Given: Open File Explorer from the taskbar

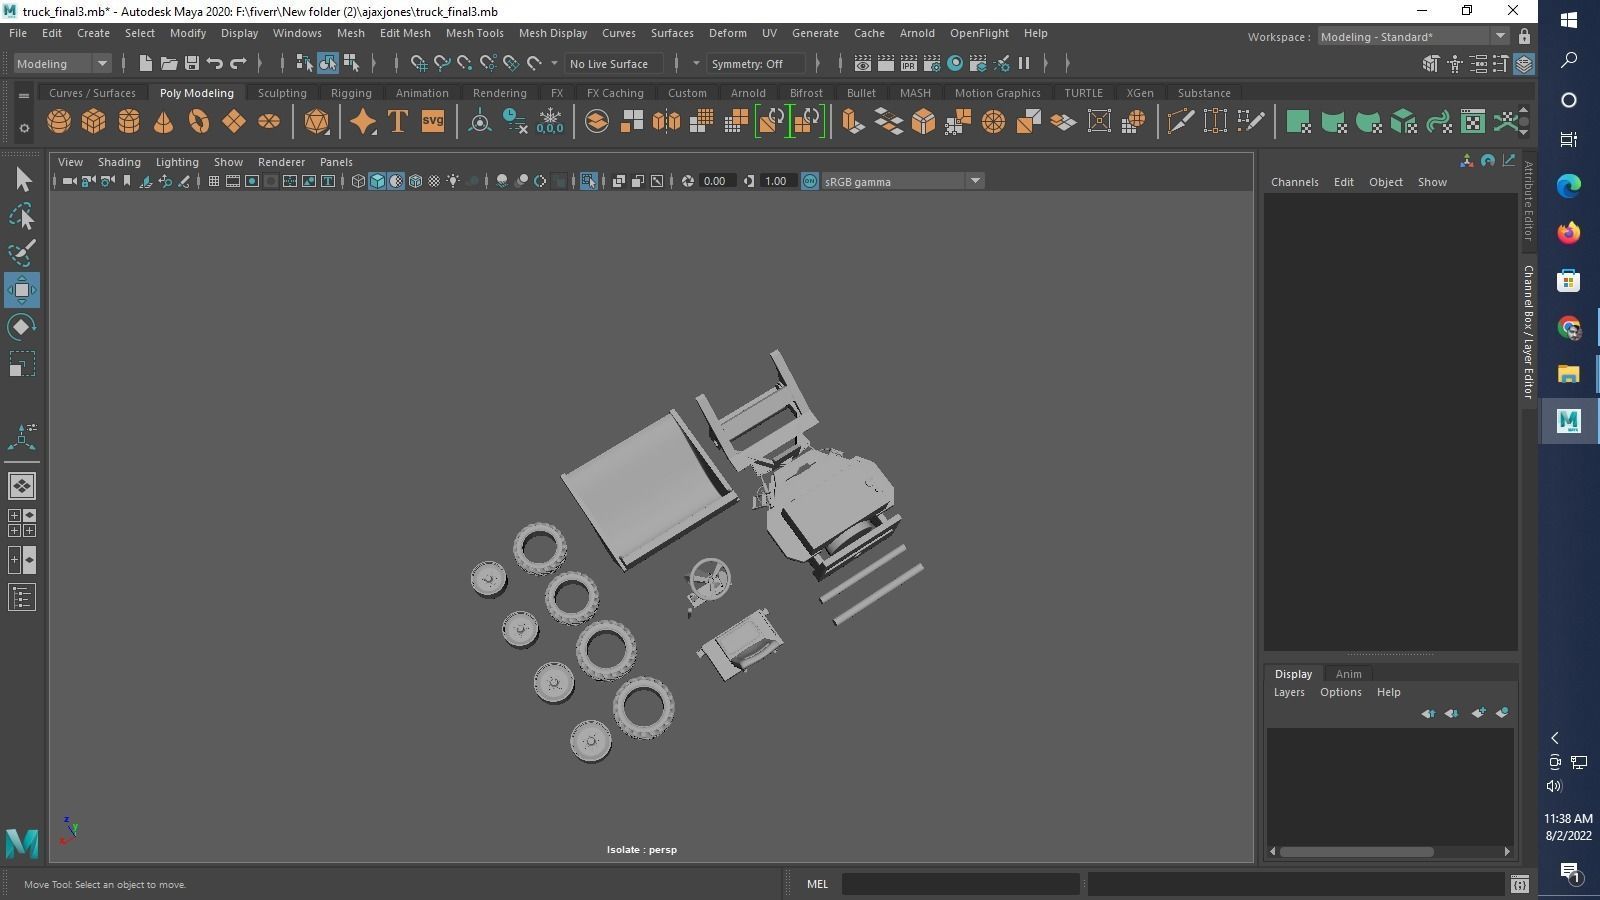Looking at the screenshot, I should 1568,374.
